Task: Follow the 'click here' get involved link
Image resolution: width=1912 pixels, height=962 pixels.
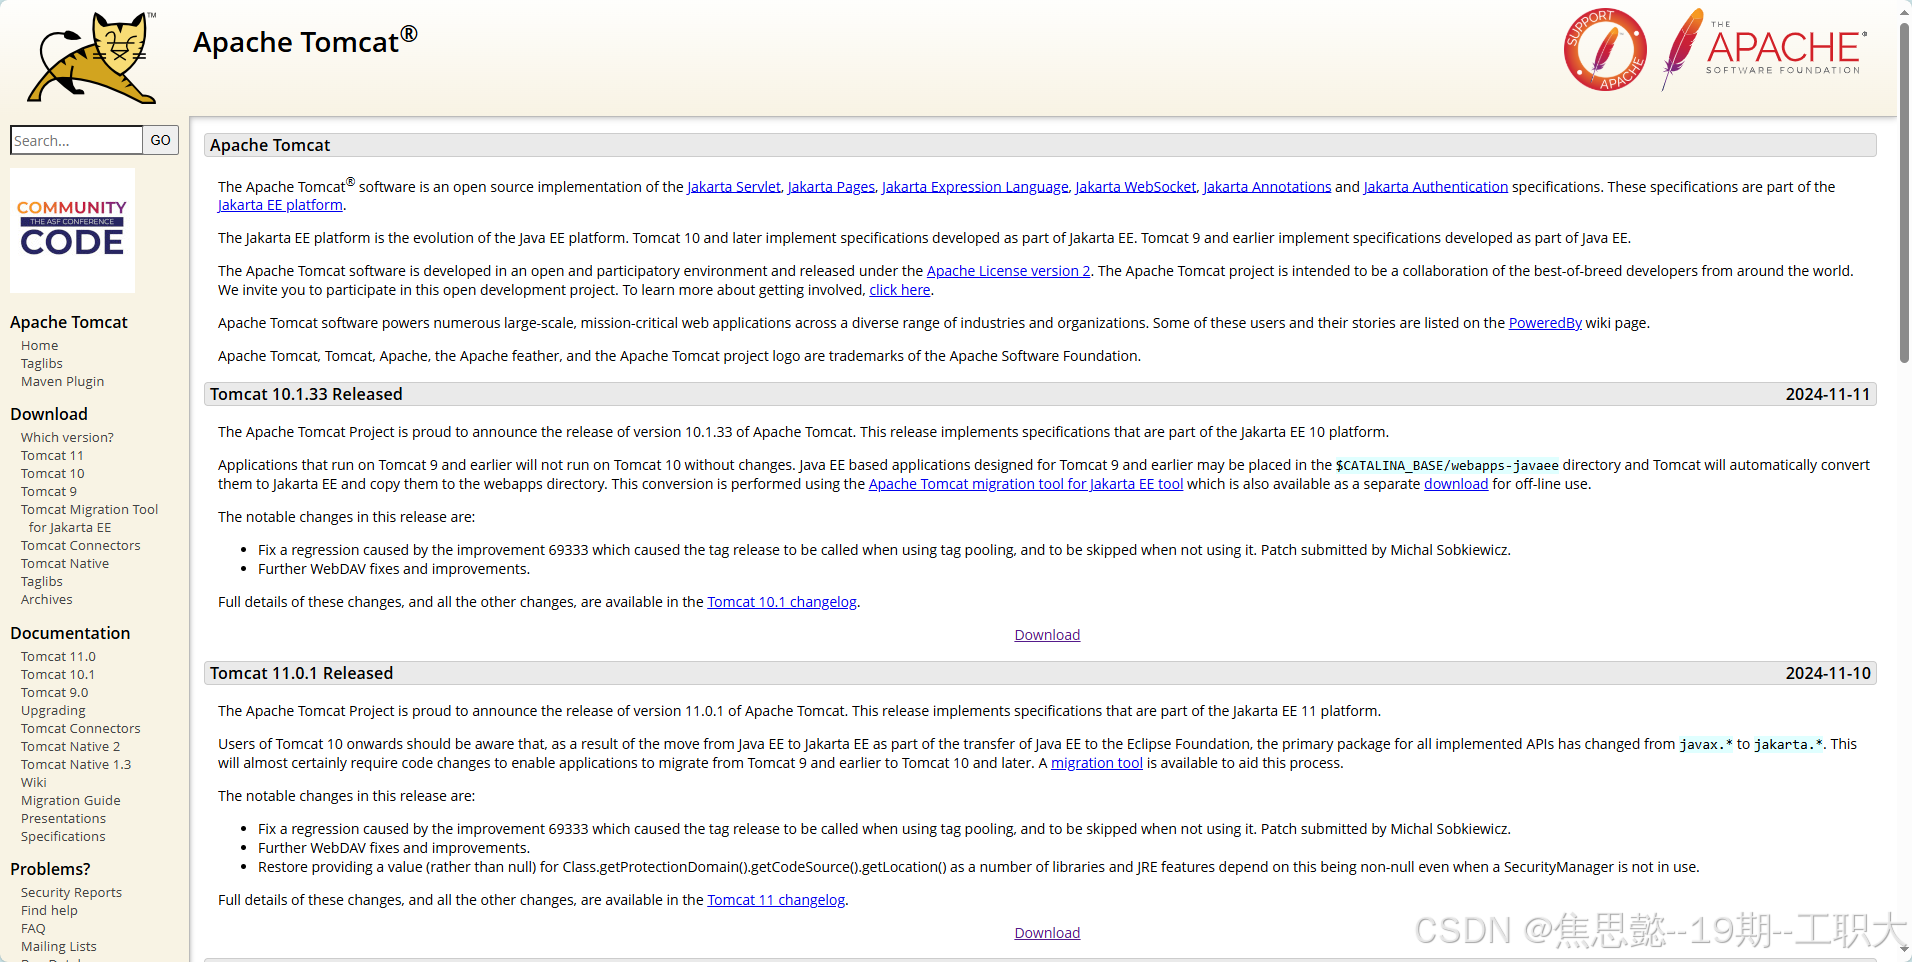Action: (900, 290)
